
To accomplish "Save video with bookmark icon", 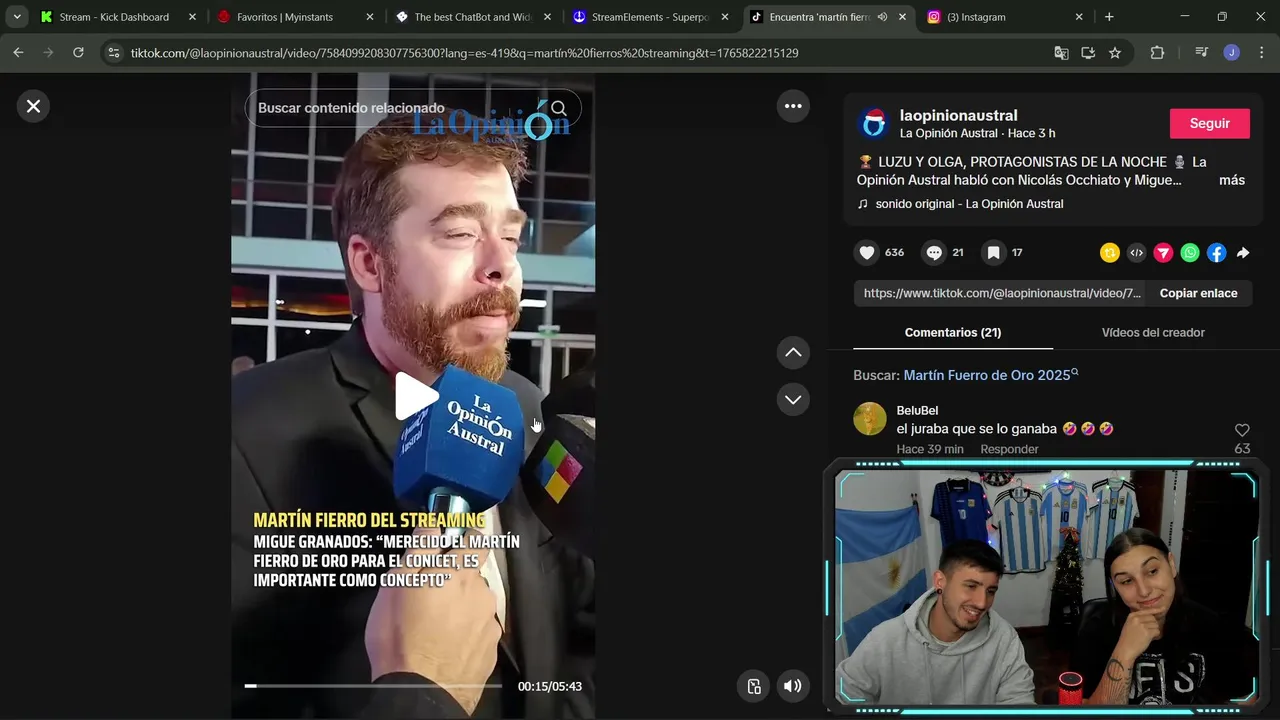I will point(993,253).
